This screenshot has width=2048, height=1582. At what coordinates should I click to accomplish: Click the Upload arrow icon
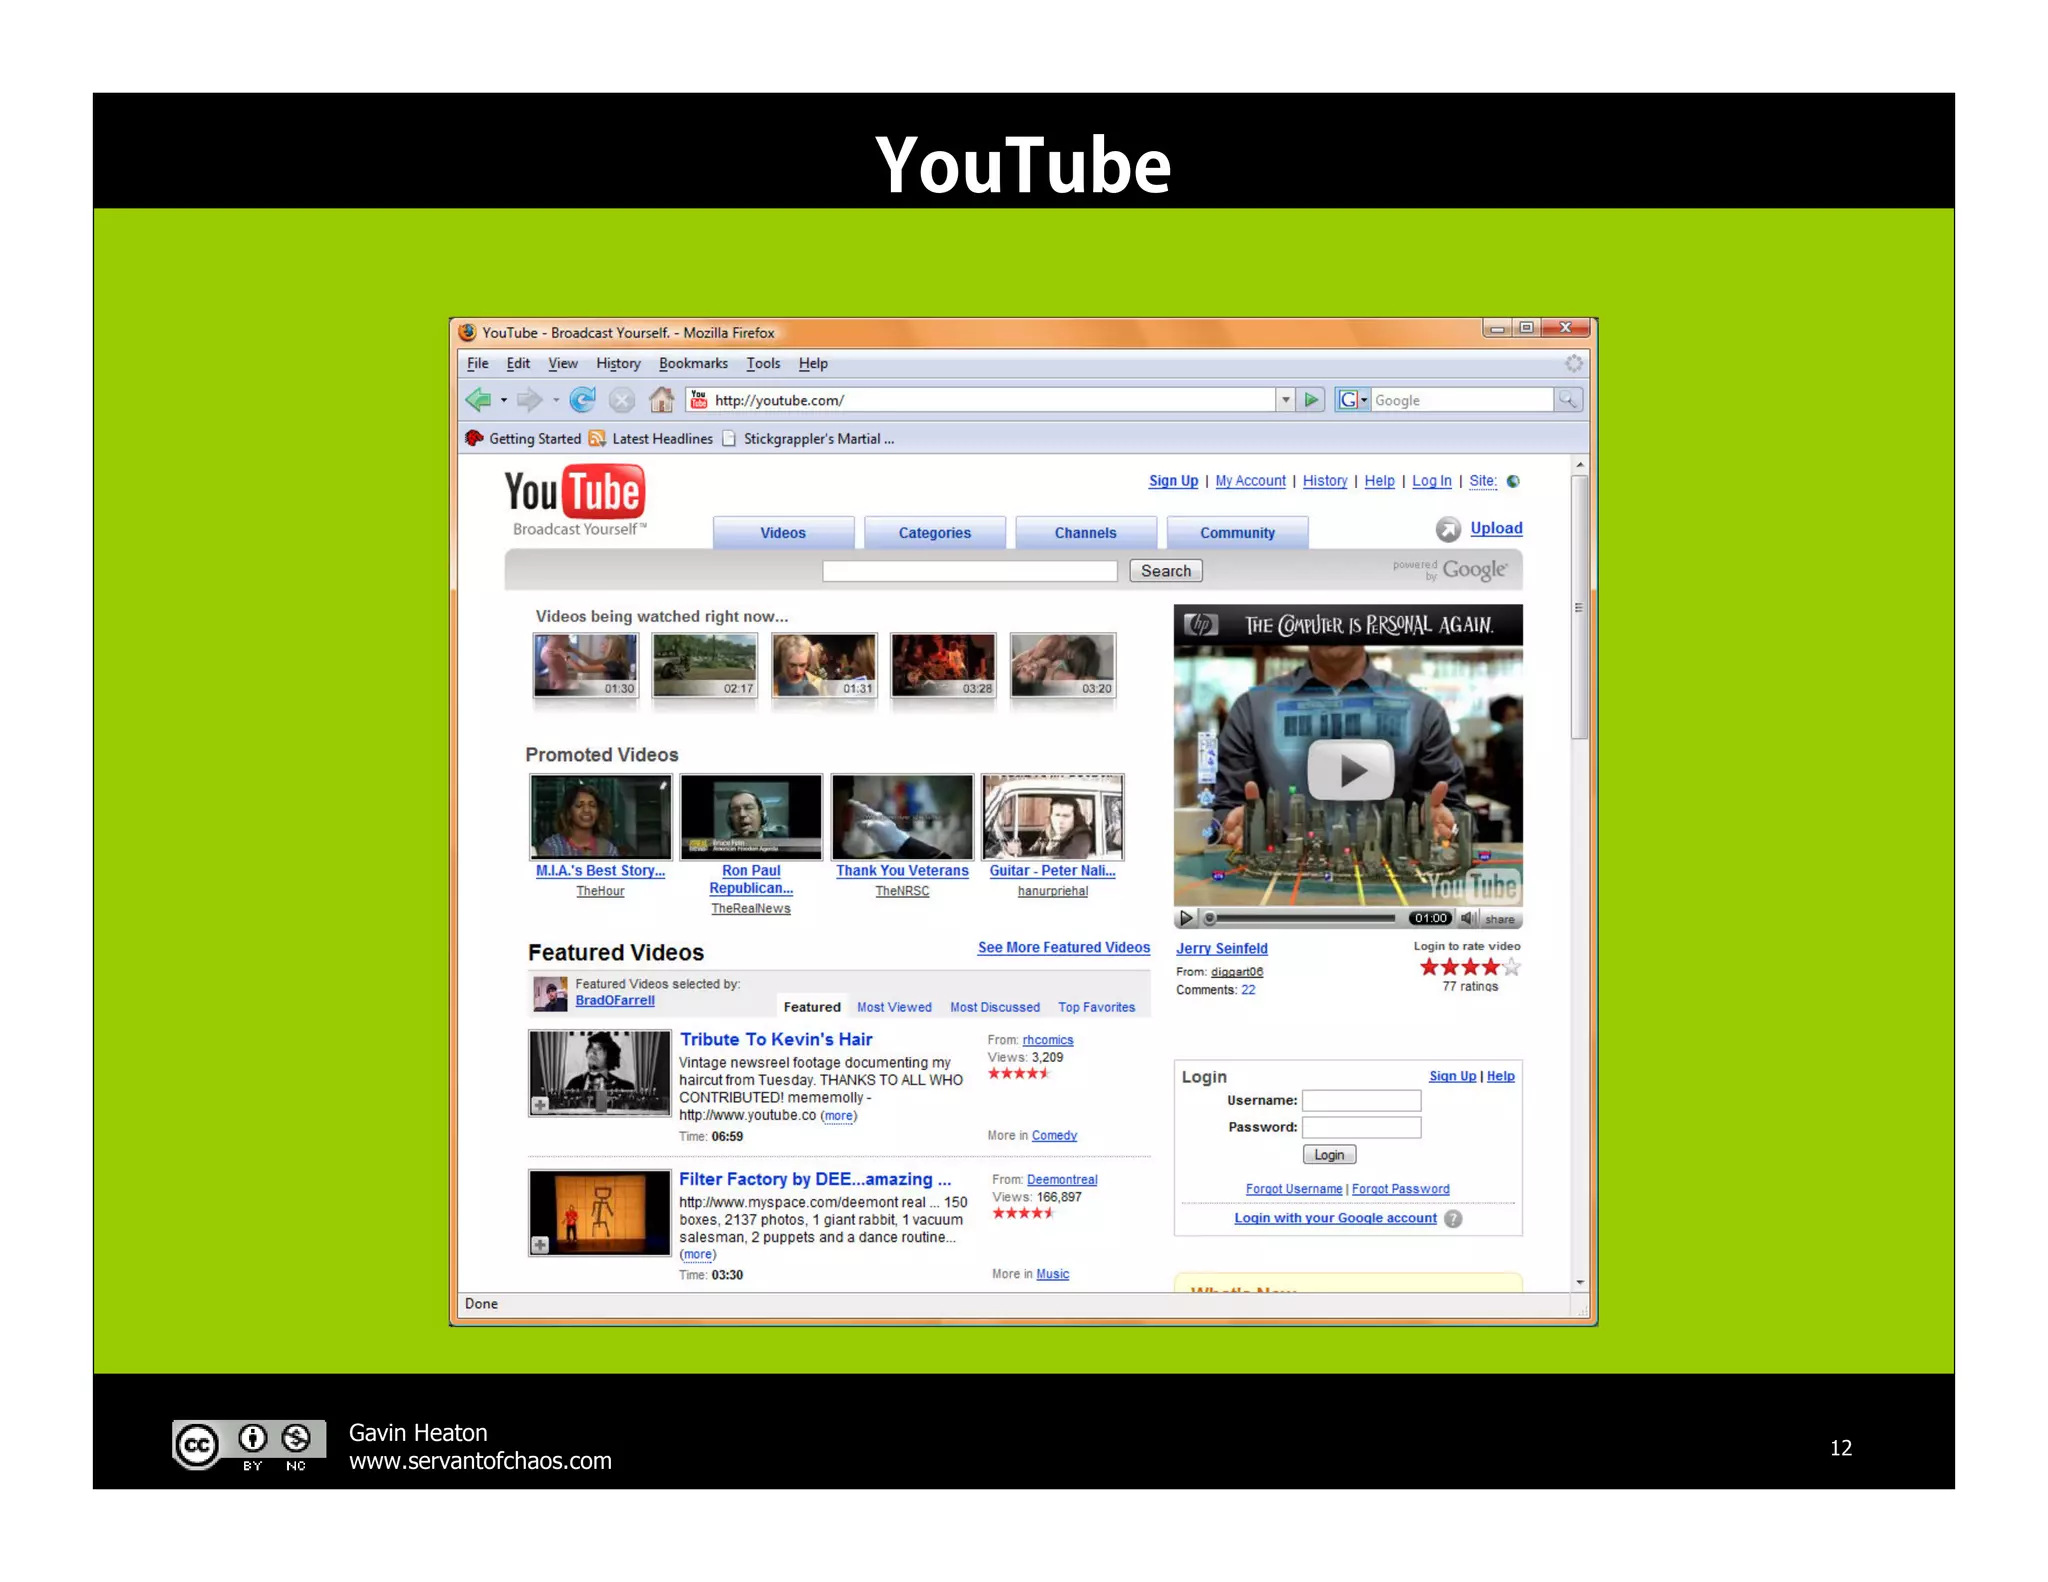point(1448,529)
